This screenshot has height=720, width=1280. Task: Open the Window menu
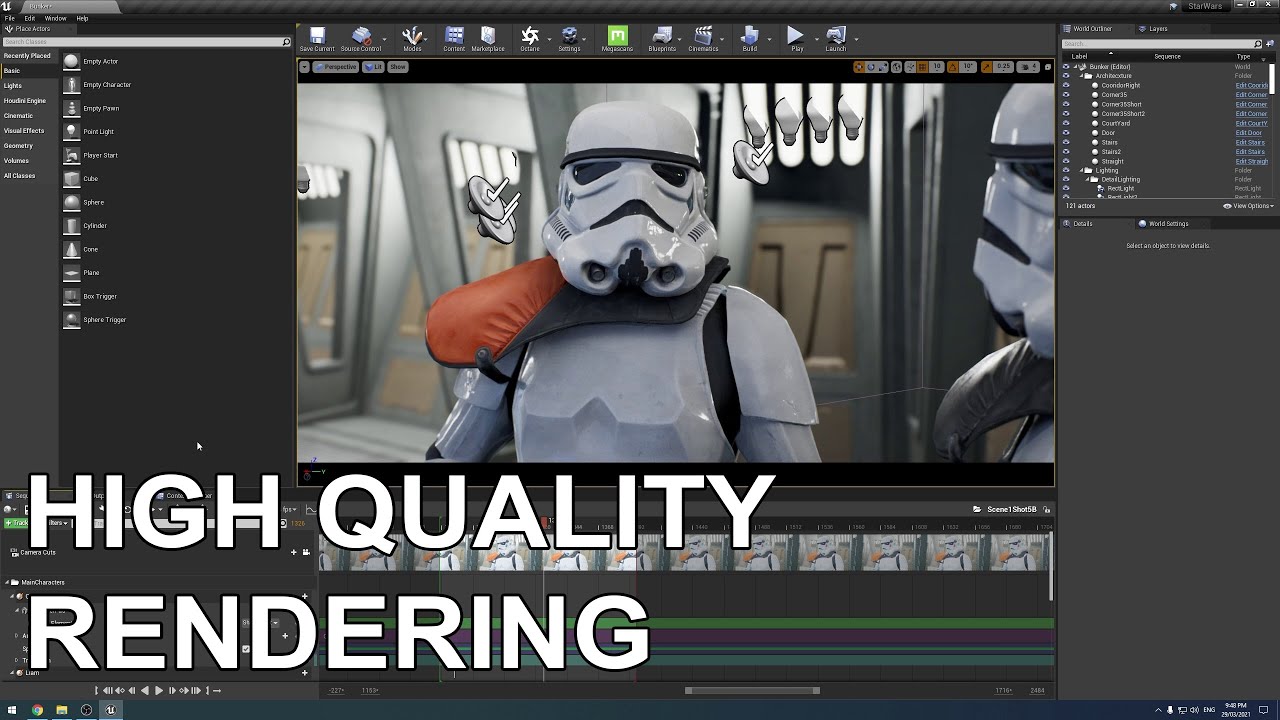(56, 18)
